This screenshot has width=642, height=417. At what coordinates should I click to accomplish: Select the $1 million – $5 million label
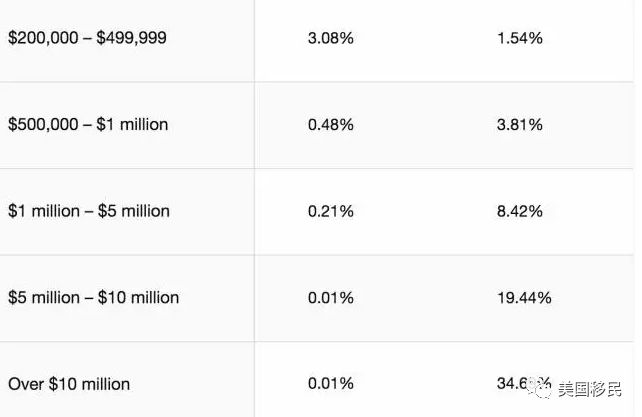tap(89, 211)
